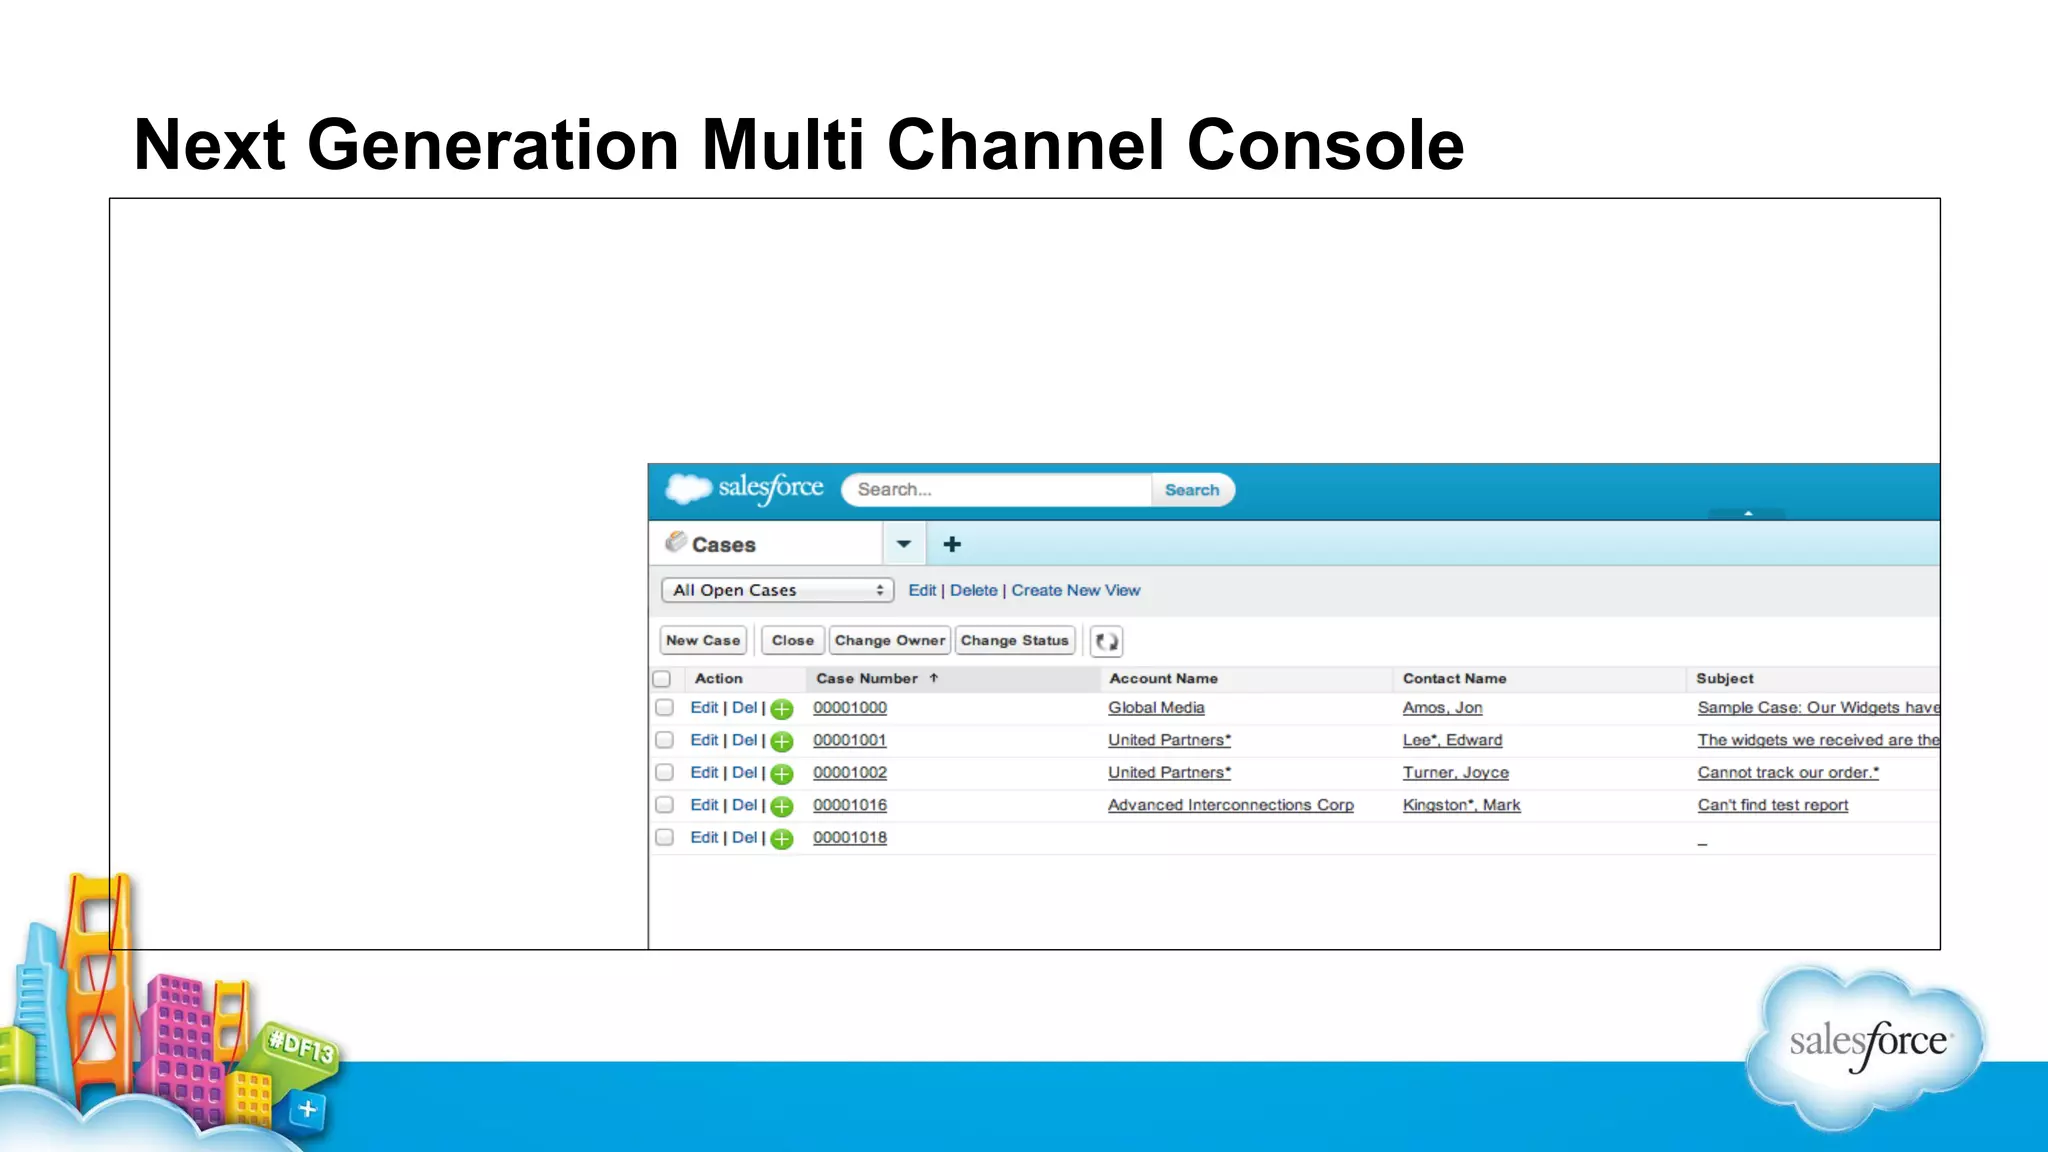Delete case 00001016
Image resolution: width=2048 pixels, height=1152 pixels.
(x=744, y=805)
